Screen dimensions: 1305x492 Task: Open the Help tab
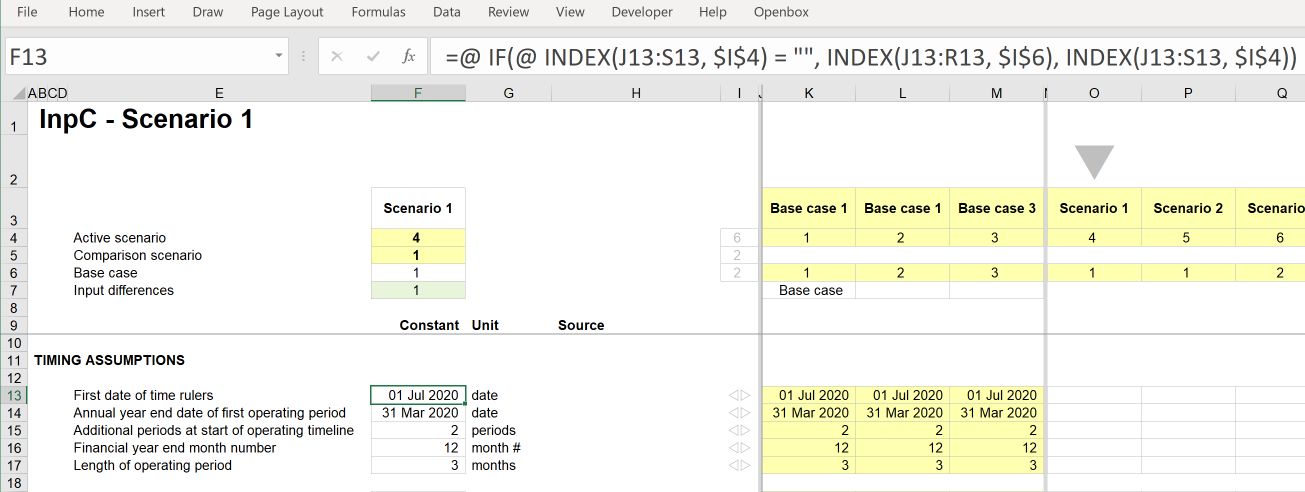[x=713, y=12]
